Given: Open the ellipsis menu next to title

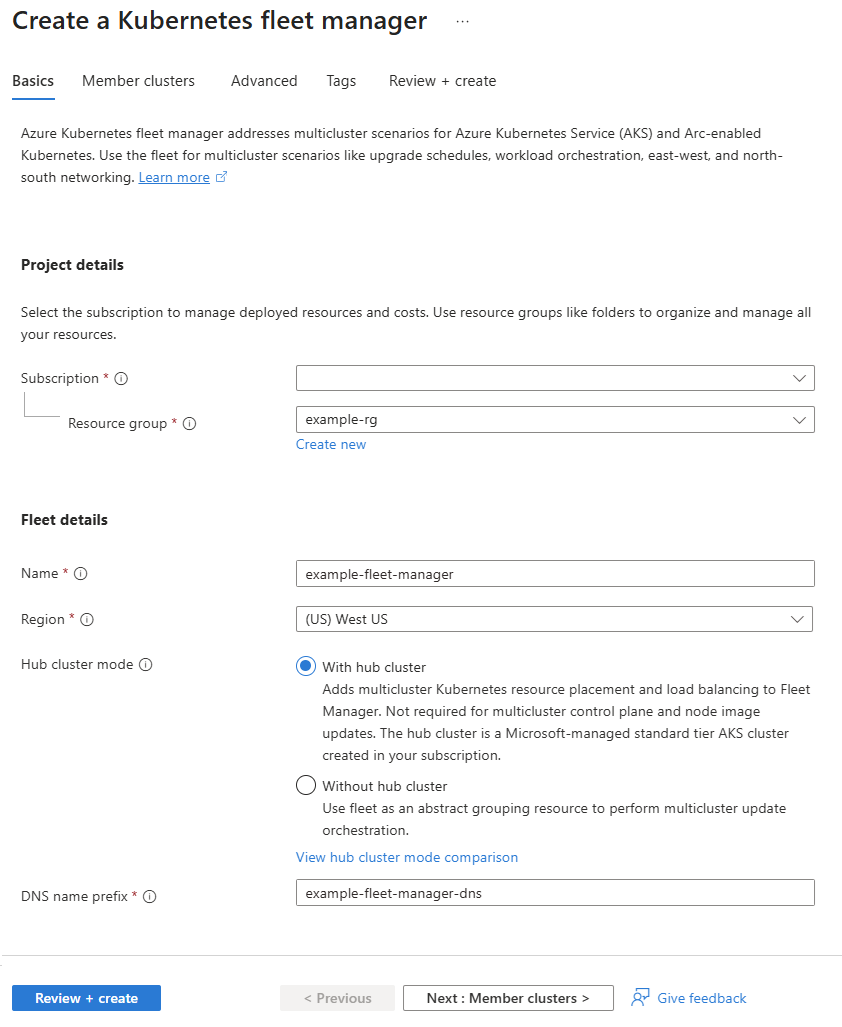Looking at the screenshot, I should tap(462, 22).
